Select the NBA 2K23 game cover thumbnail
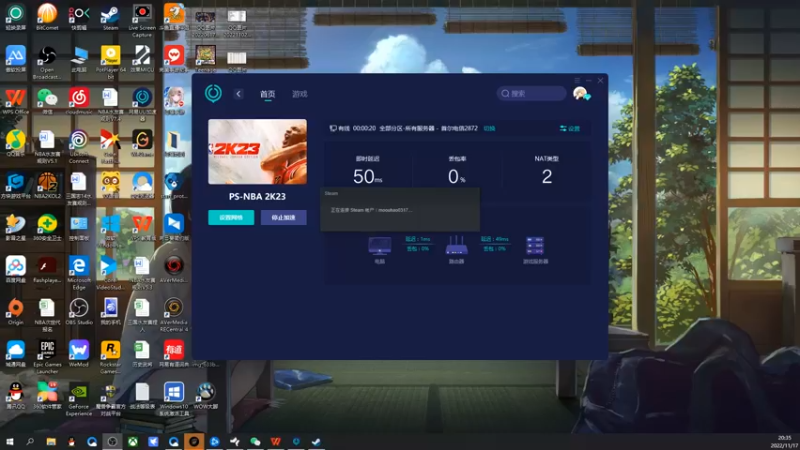The height and width of the screenshot is (450, 800). (x=258, y=152)
